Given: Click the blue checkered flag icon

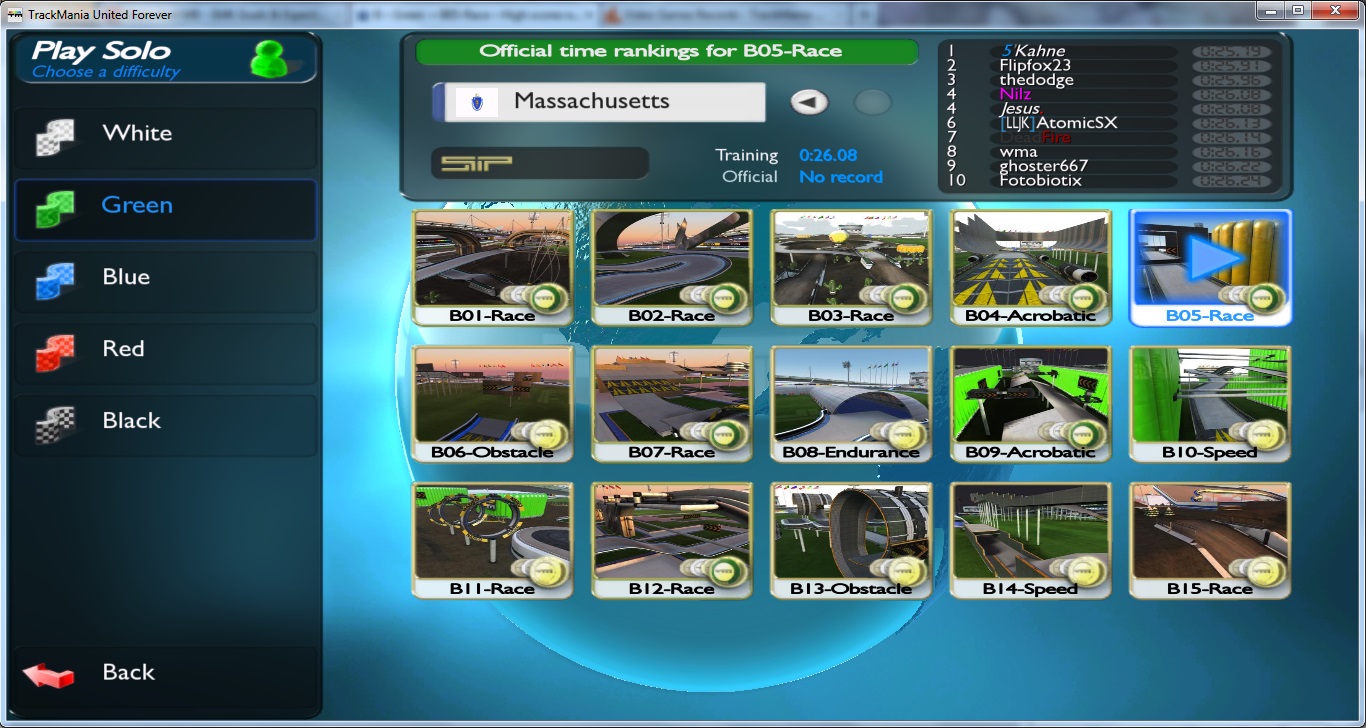Looking at the screenshot, I should tap(54, 280).
